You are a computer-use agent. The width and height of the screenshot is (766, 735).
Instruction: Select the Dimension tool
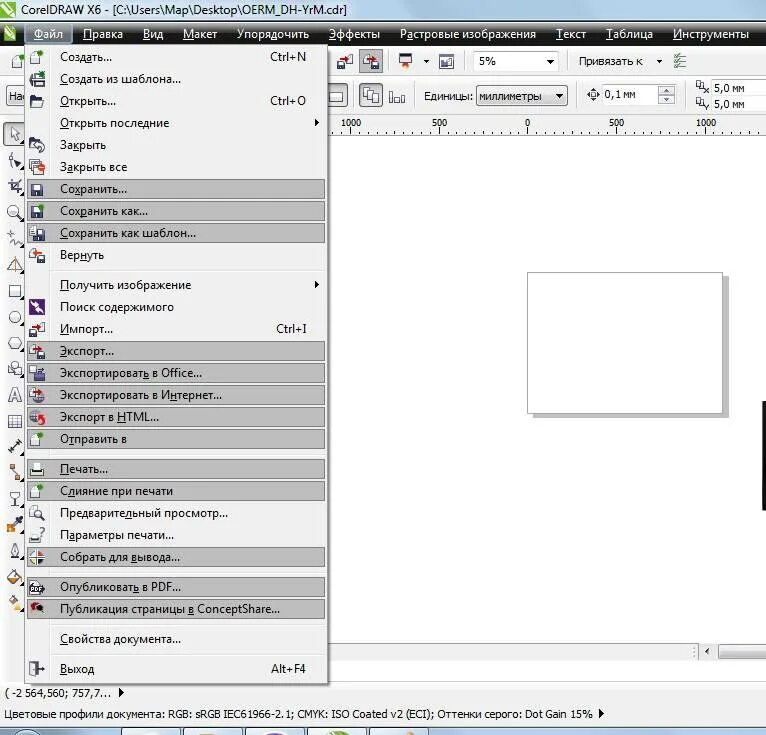click(x=14, y=446)
